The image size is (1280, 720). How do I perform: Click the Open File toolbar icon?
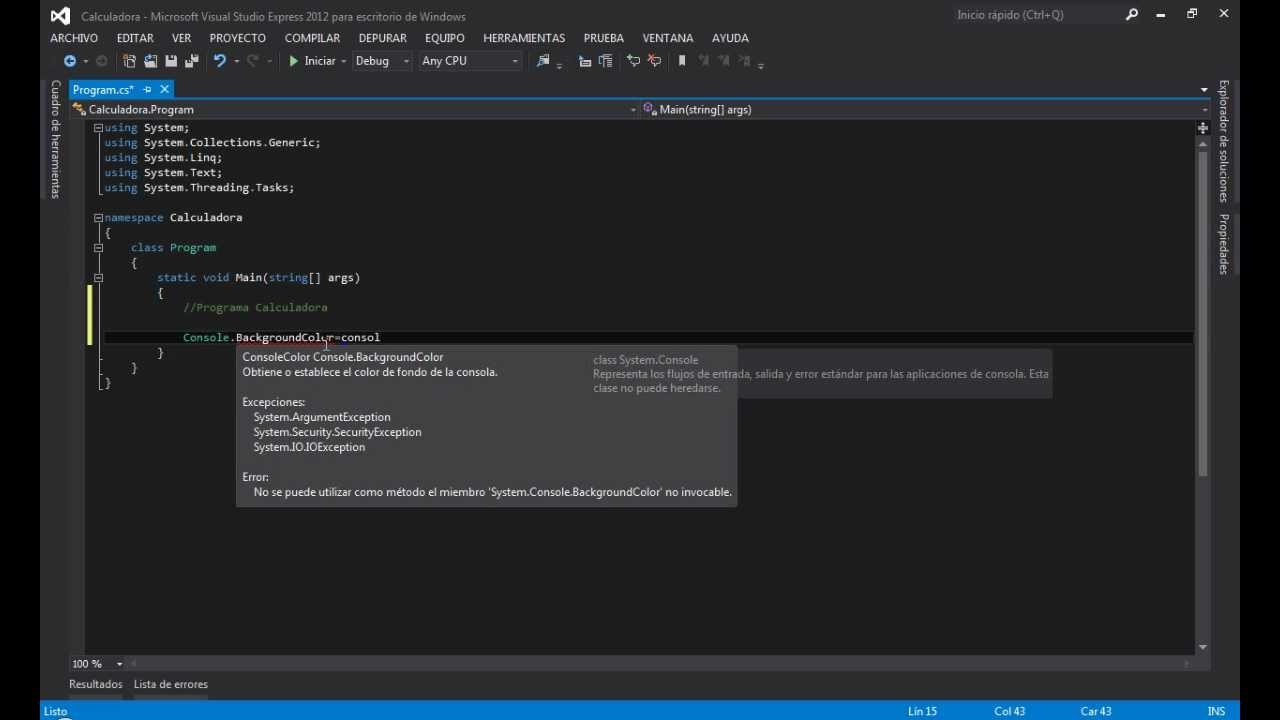[151, 61]
